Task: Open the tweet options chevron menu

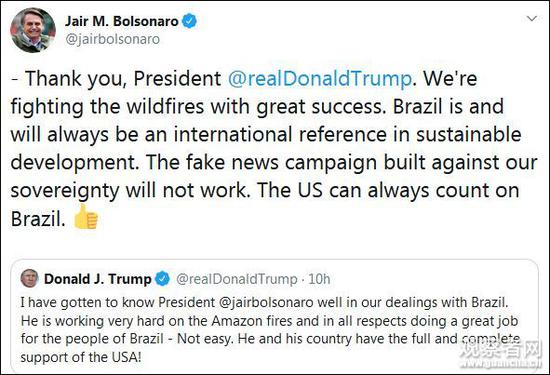Action: click(532, 18)
